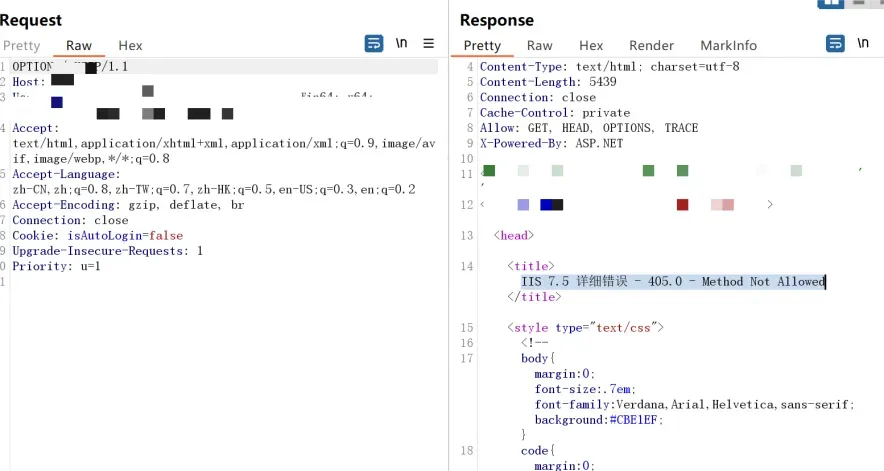Click the 'X-Powered-By: ASP.NET' line
This screenshot has height=471, width=884.
(551, 143)
